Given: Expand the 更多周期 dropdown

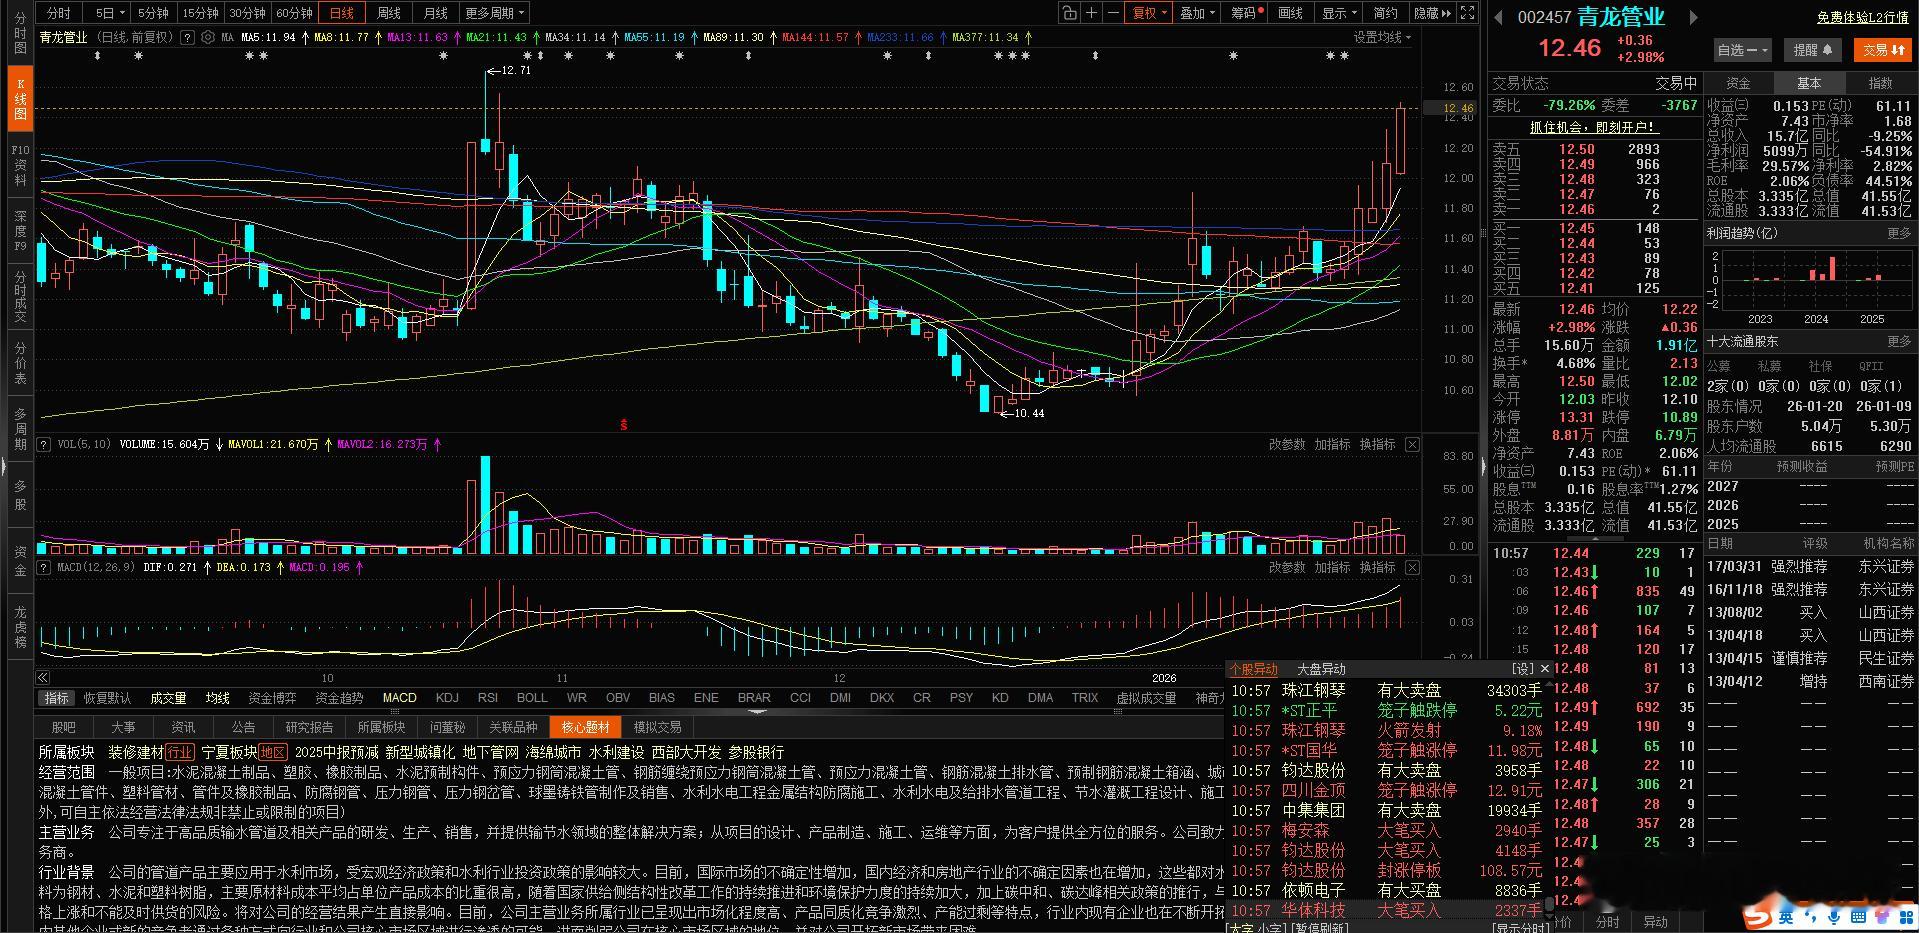Looking at the screenshot, I should point(494,13).
